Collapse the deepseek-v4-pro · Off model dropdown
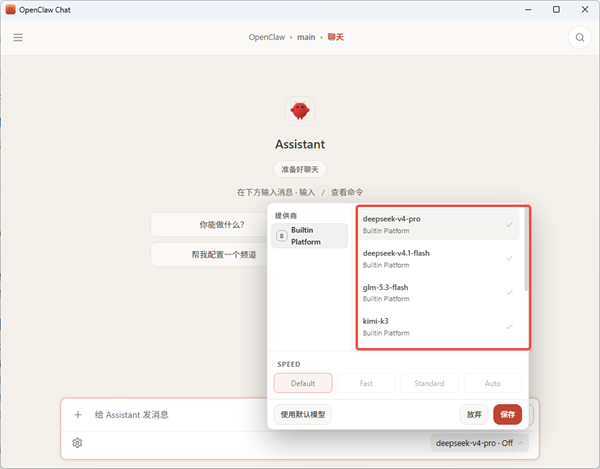 pyautogui.click(x=480, y=443)
